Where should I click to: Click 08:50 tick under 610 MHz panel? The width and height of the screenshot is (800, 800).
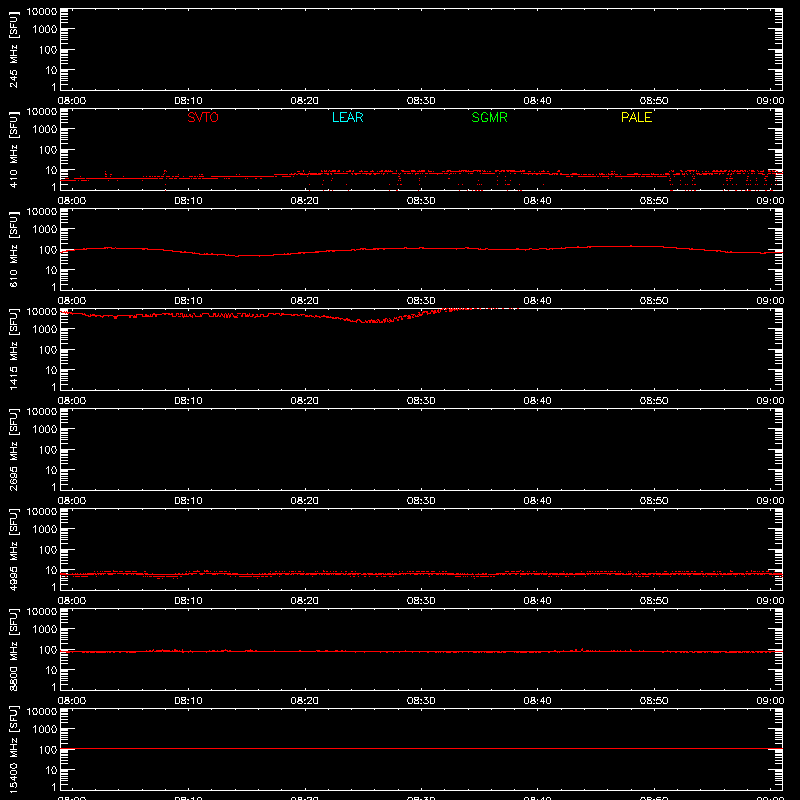(x=654, y=301)
